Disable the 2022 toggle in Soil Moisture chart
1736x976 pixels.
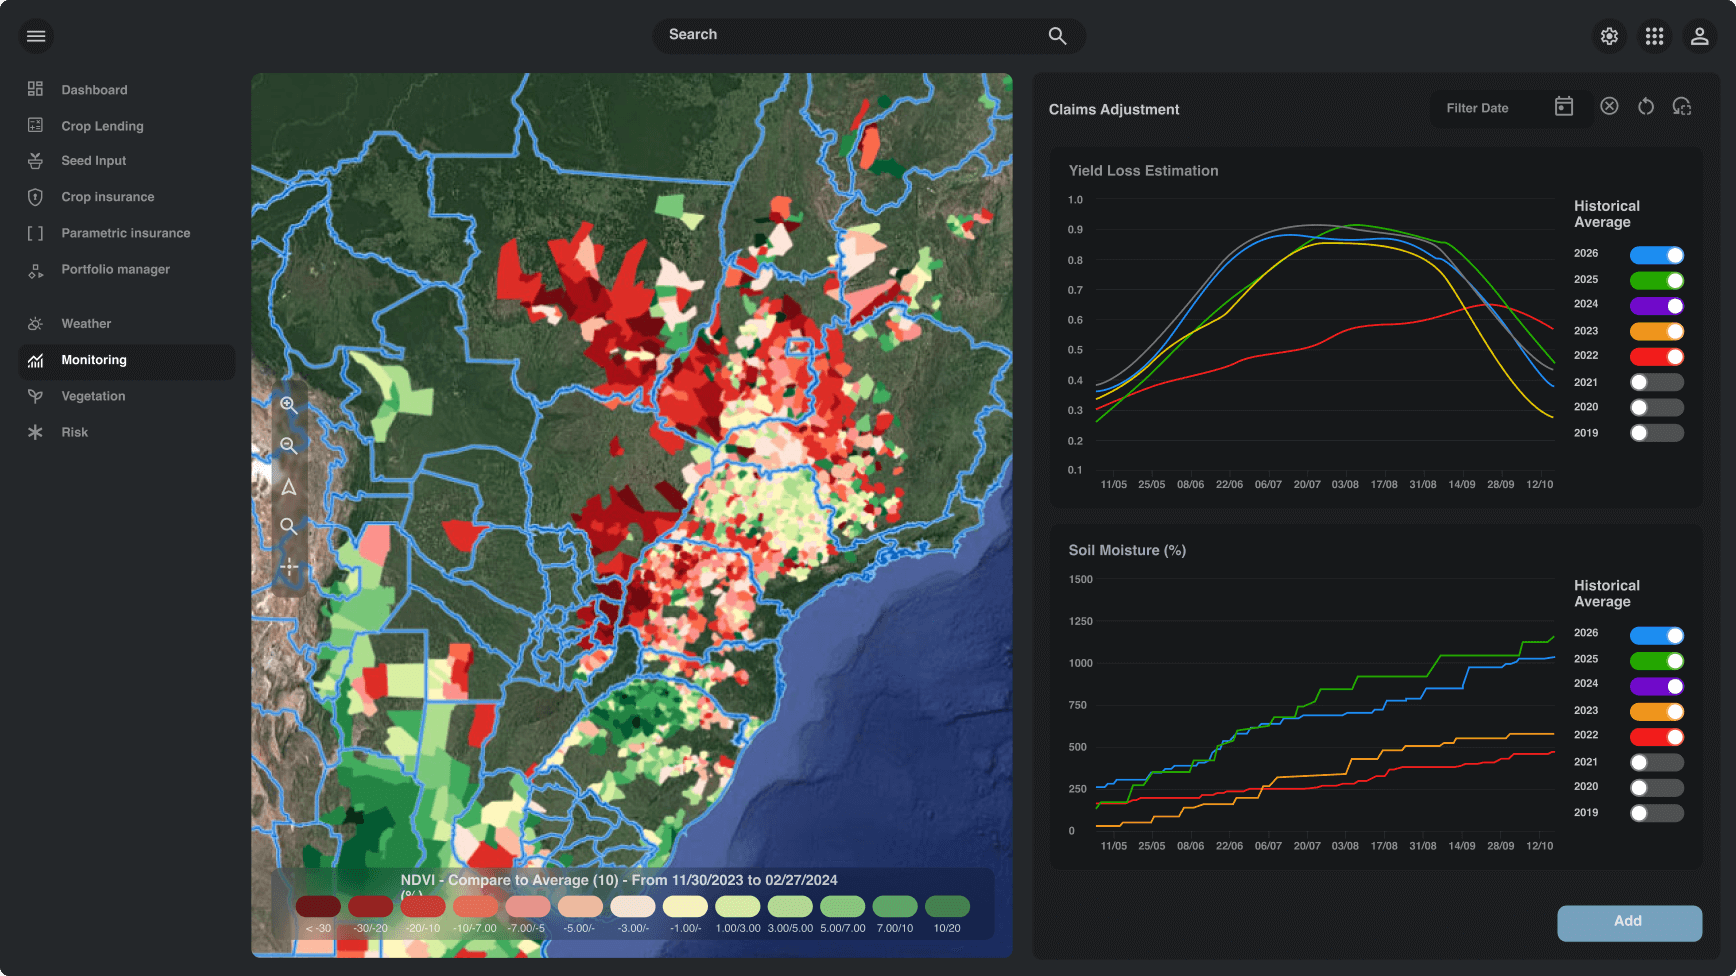1656,736
